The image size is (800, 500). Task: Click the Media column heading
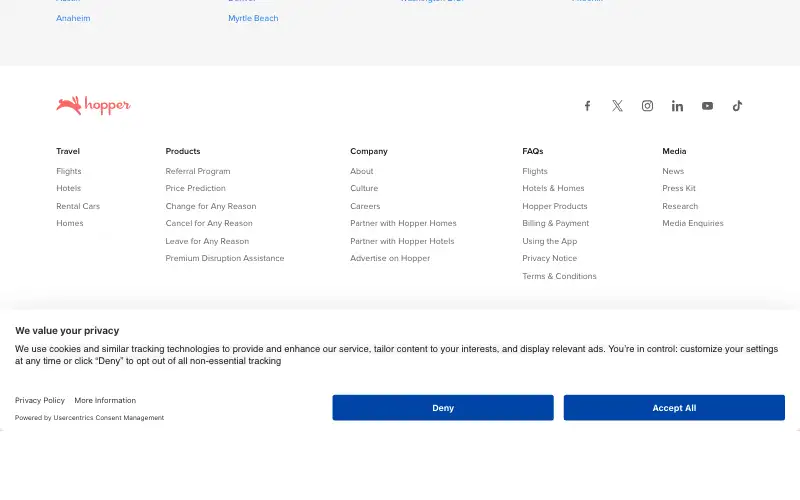[674, 151]
